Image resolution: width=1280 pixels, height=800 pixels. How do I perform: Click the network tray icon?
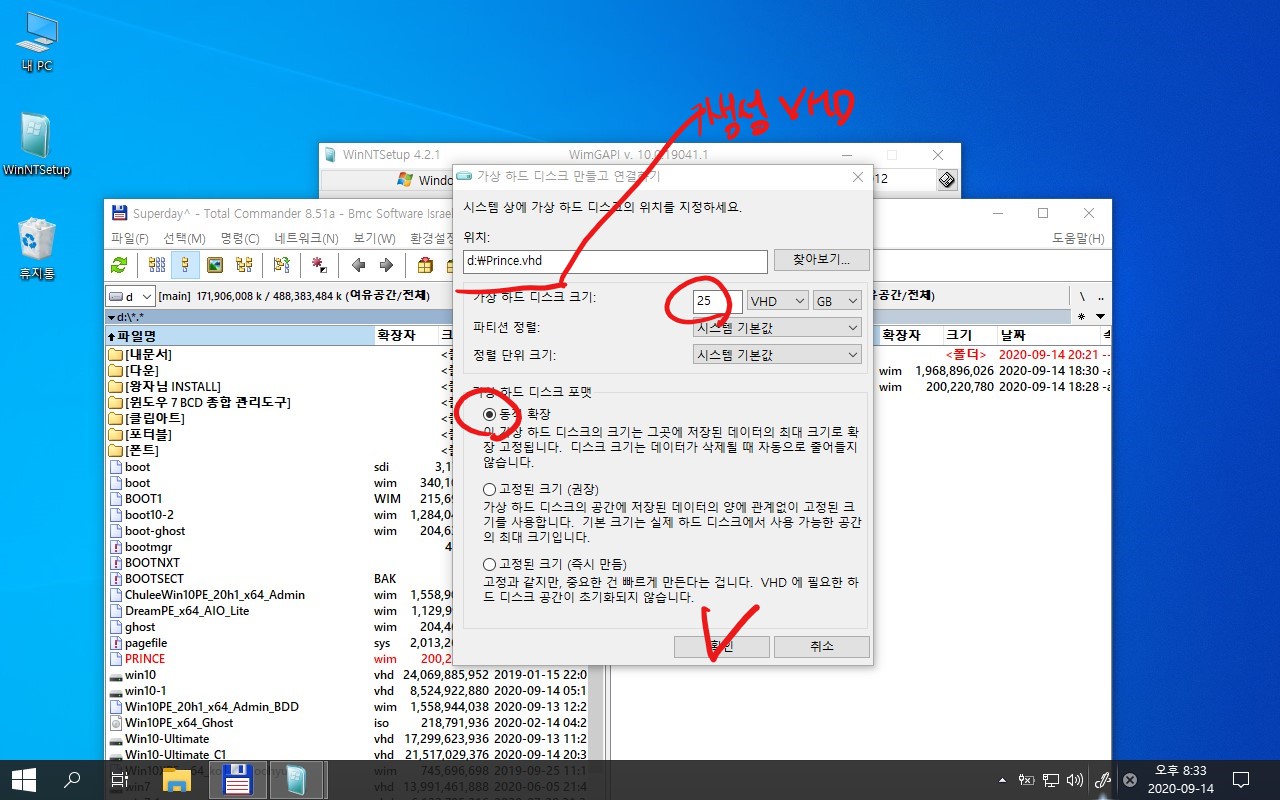click(x=1051, y=780)
